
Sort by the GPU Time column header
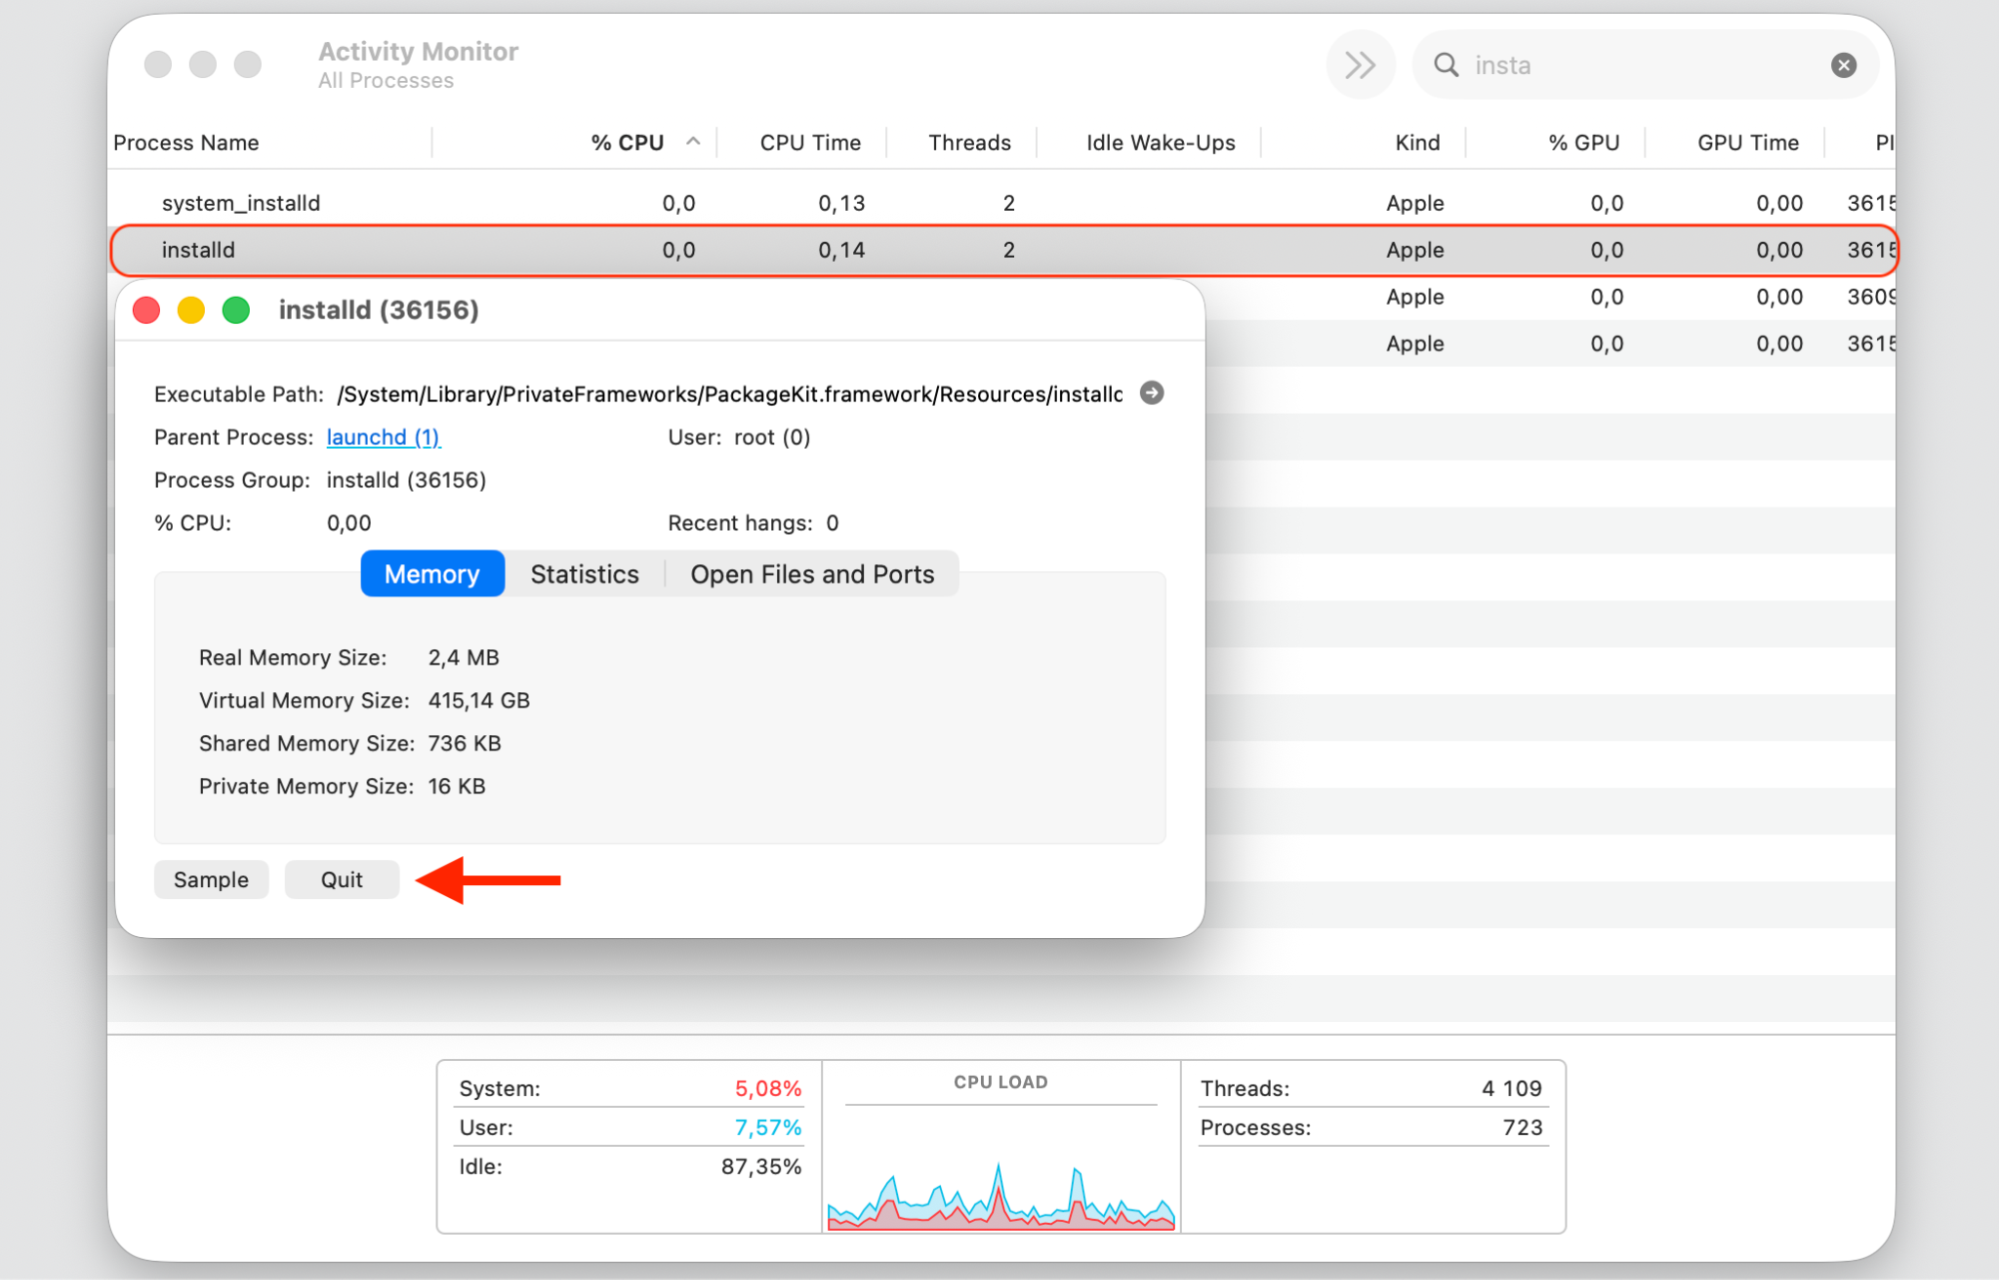(x=1748, y=143)
